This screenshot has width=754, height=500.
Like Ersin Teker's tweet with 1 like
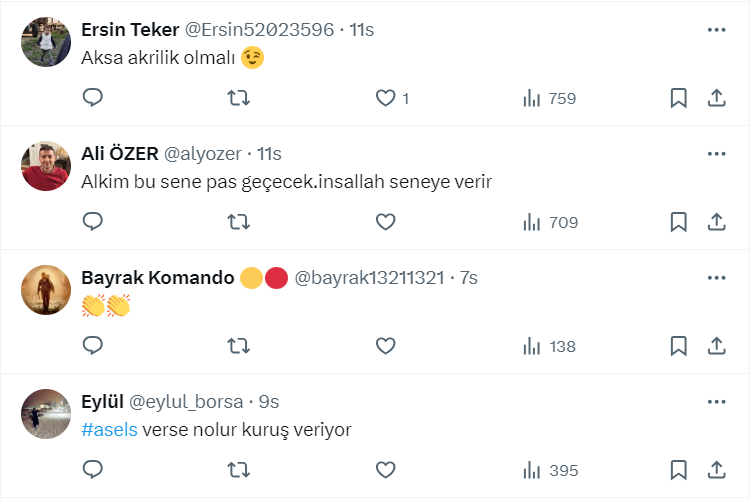385,98
